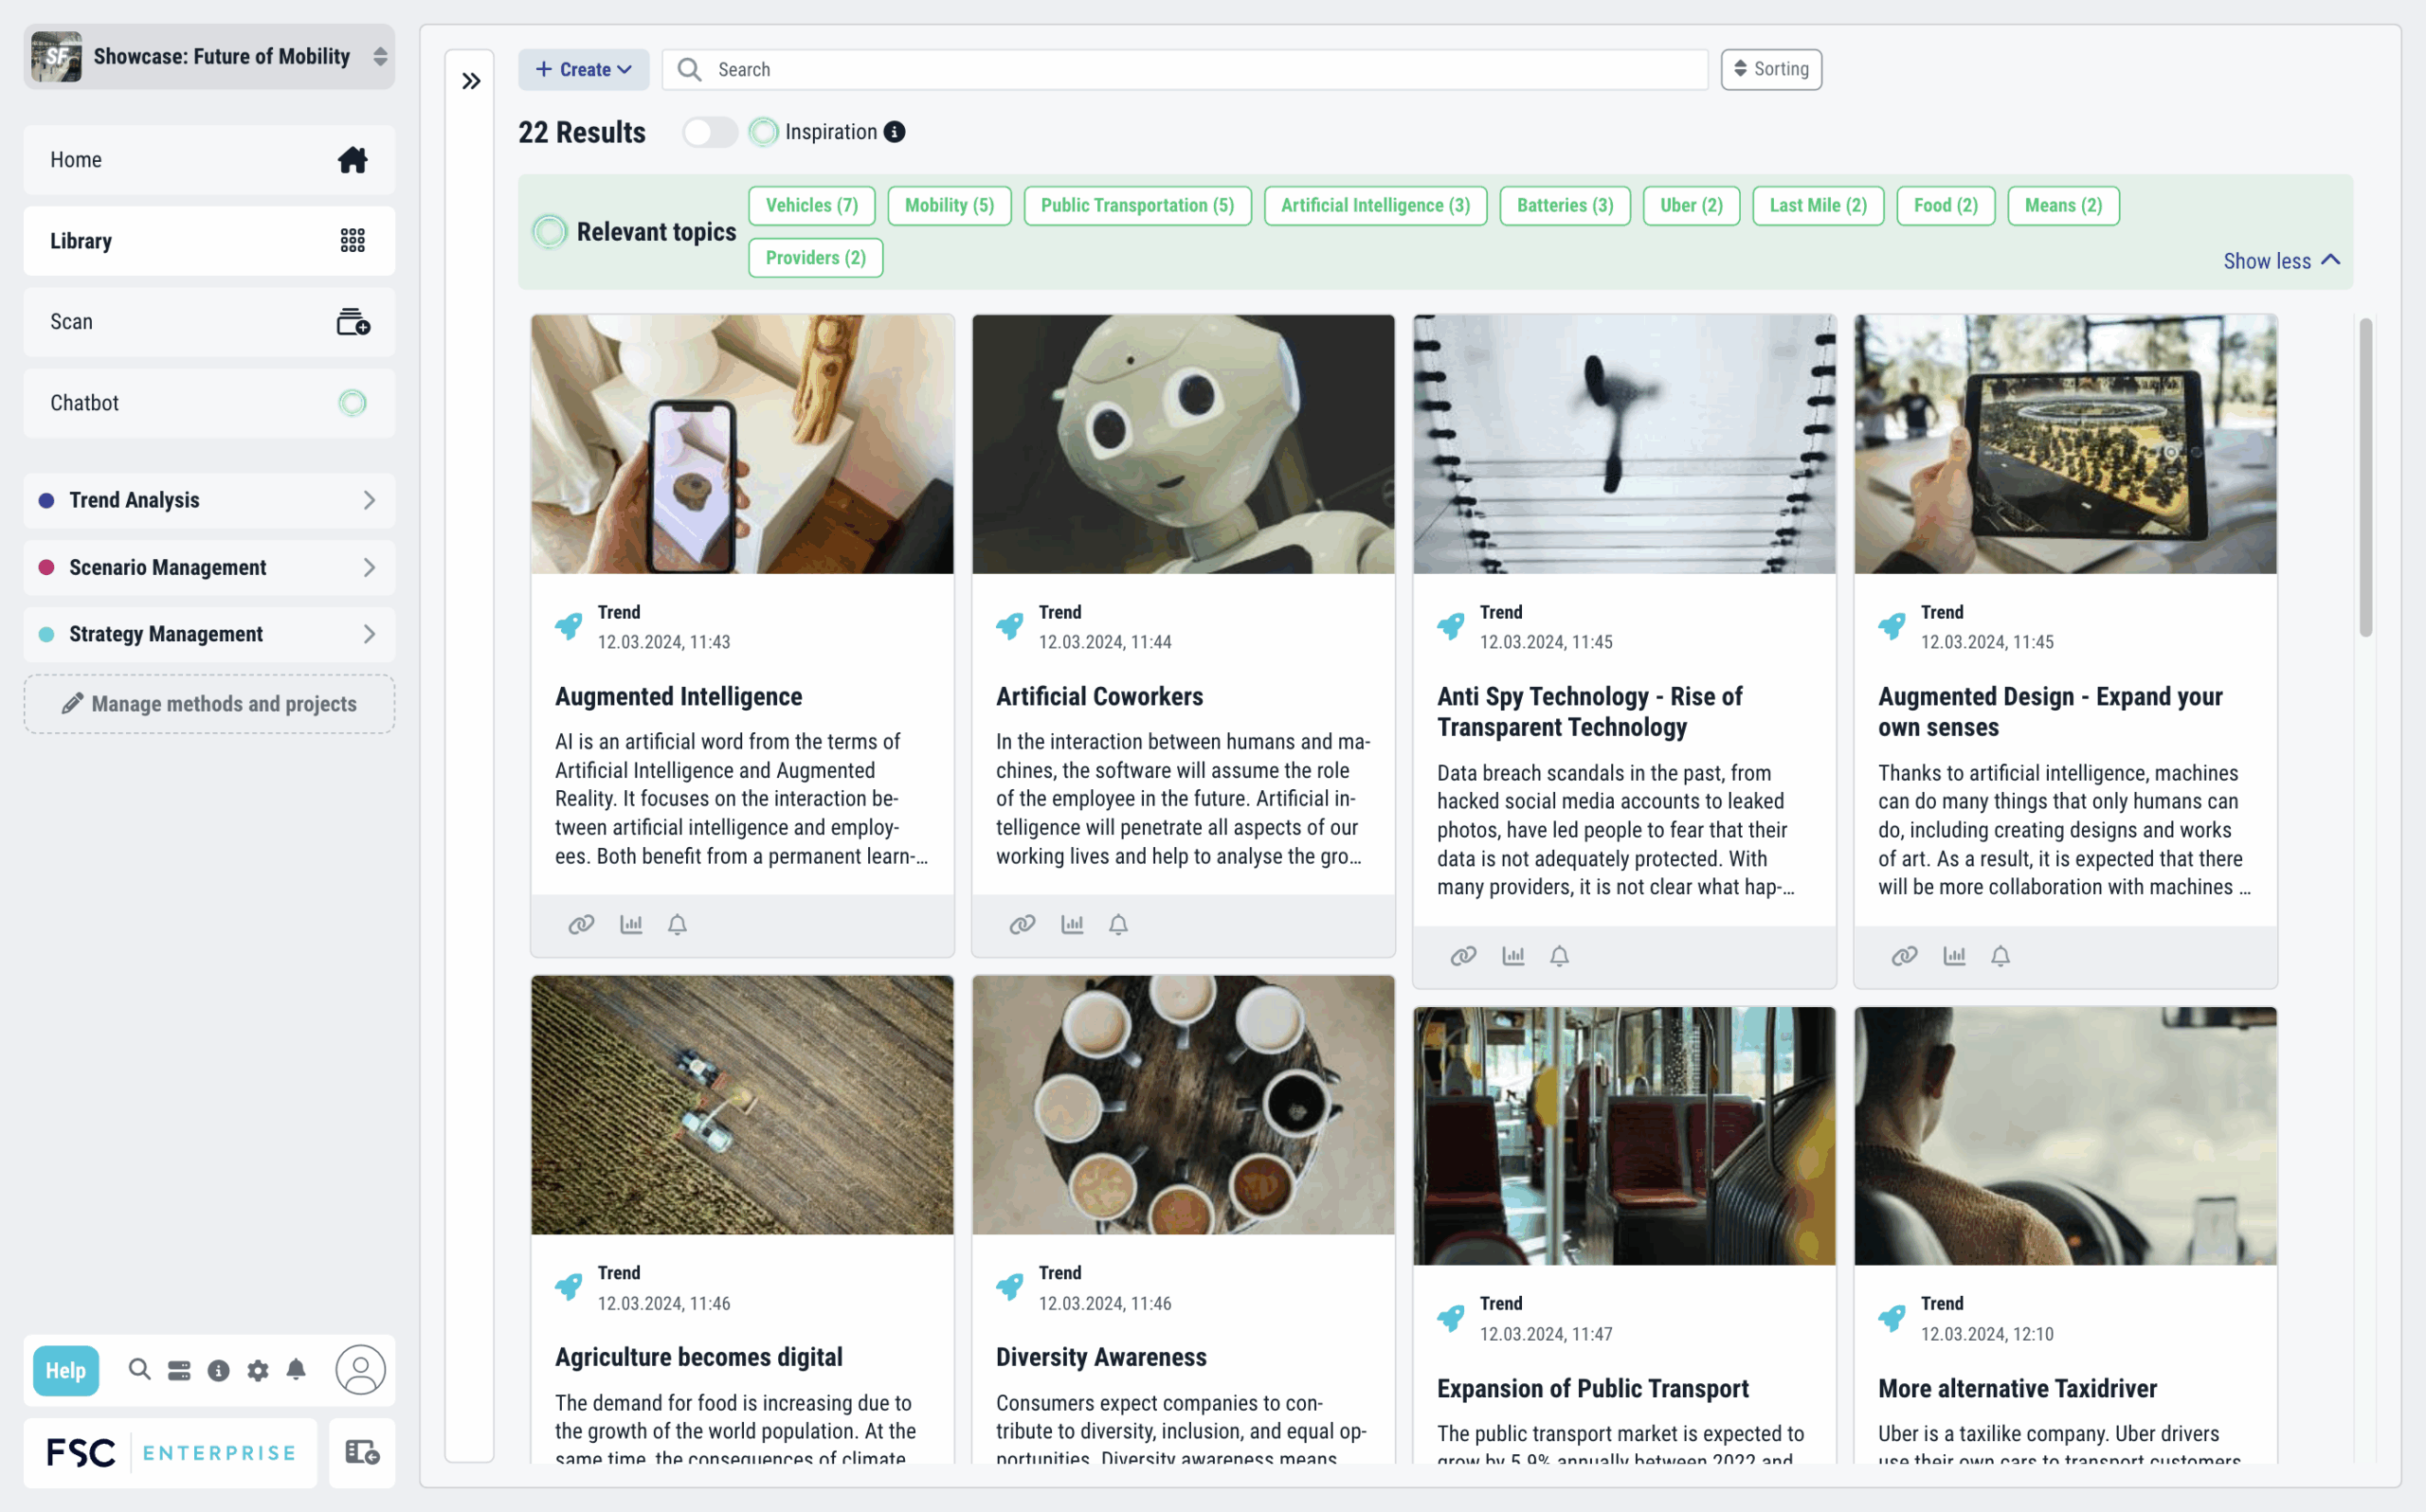The image size is (2426, 1512).
Task: Open the Sorting dropdown
Action: coord(1770,69)
